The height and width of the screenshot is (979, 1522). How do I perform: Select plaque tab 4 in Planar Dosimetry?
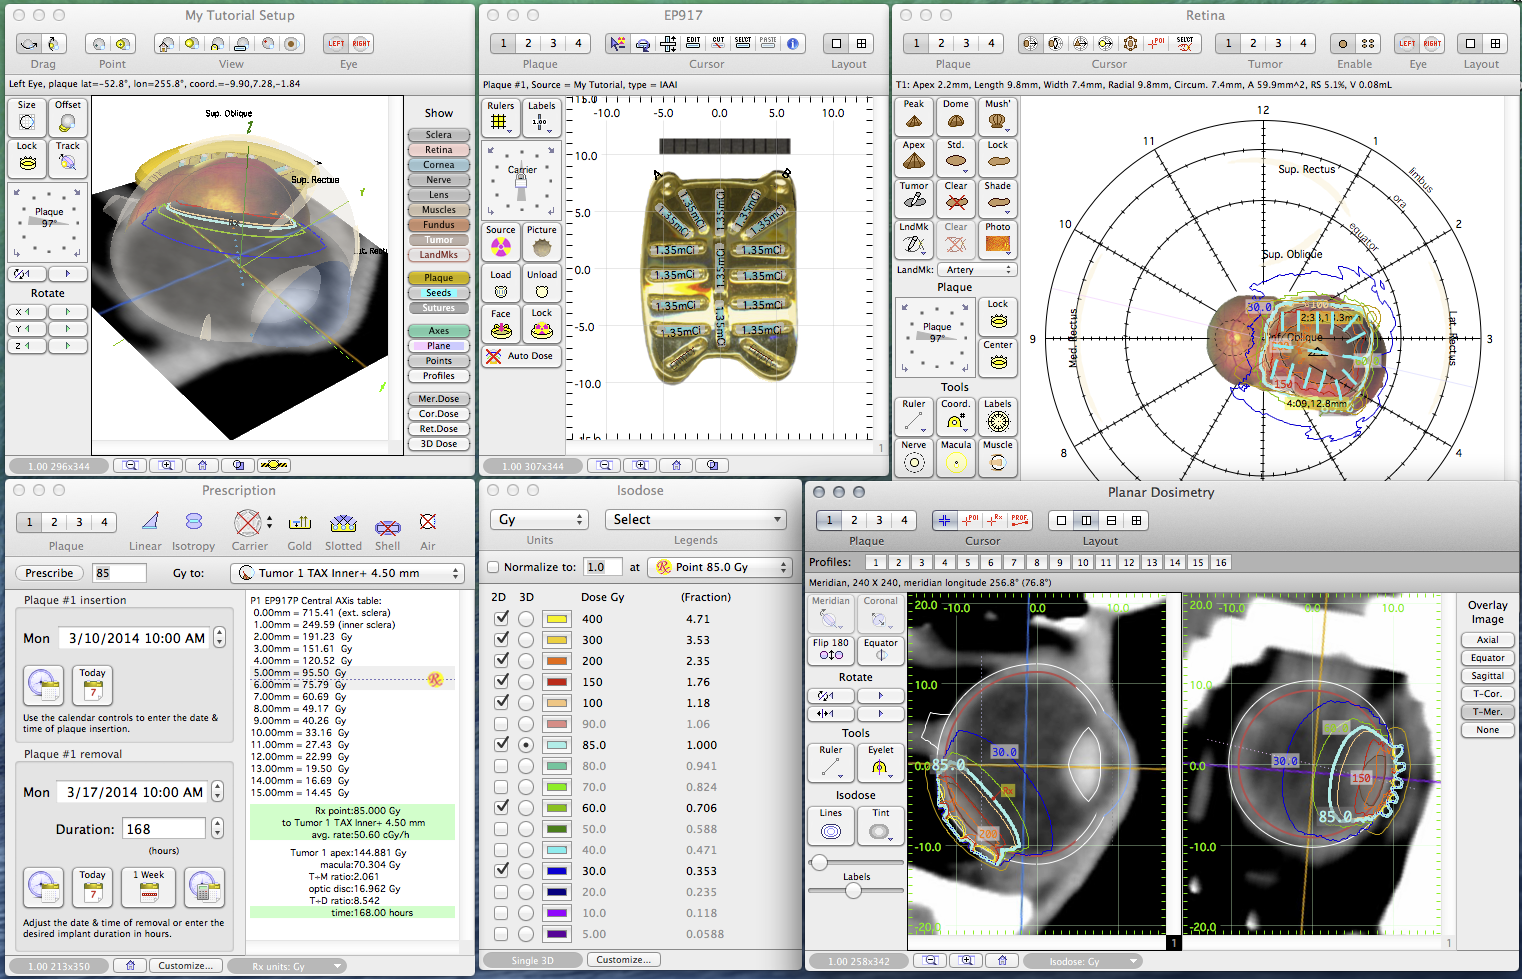pos(904,520)
